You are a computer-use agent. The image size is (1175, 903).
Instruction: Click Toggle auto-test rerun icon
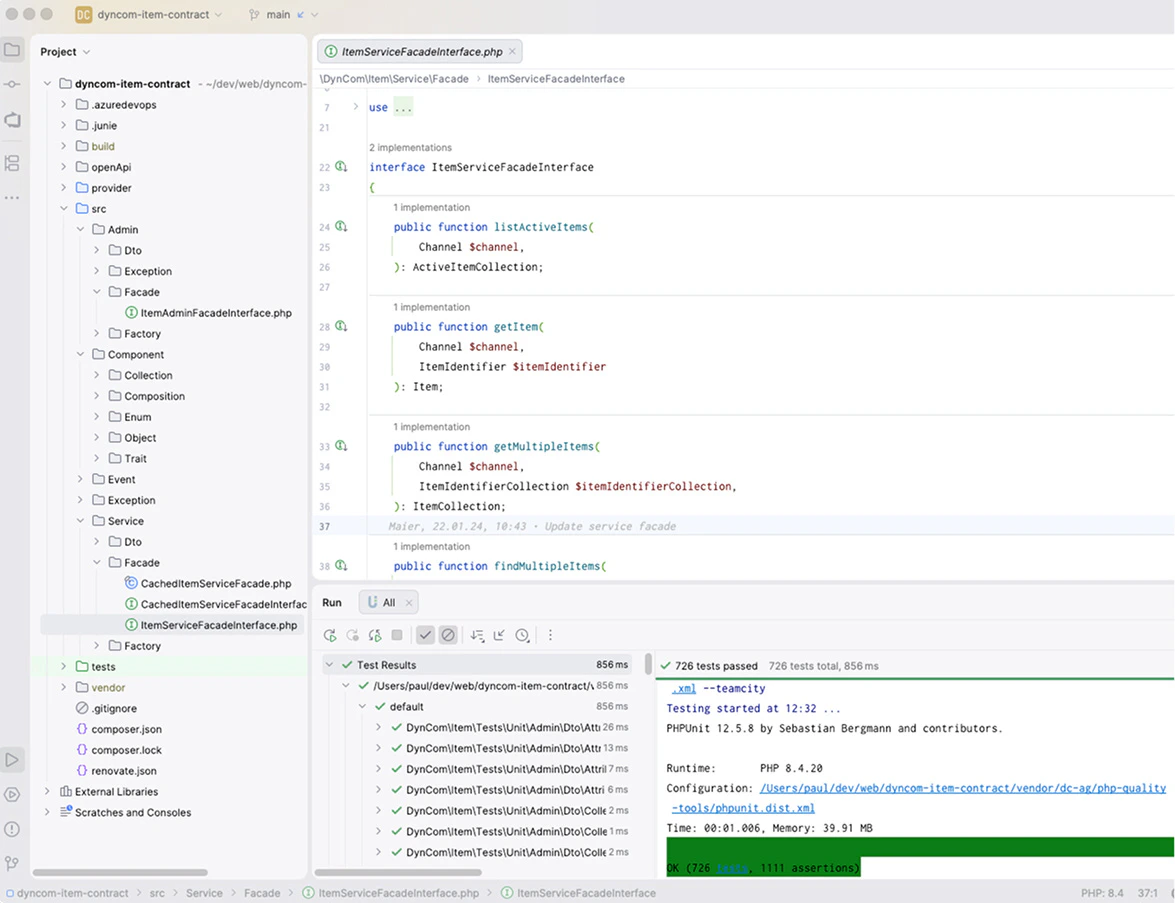pyautogui.click(x=375, y=635)
